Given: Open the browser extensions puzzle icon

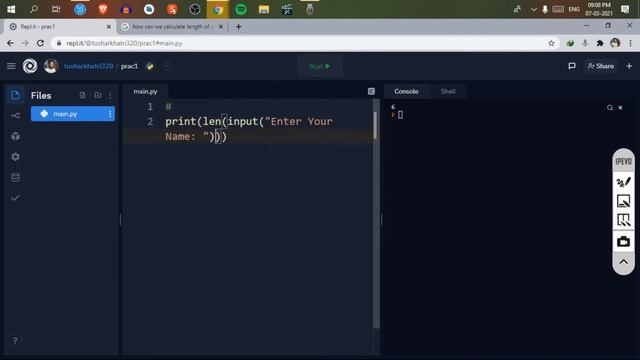Looking at the screenshot, I should (600, 43).
